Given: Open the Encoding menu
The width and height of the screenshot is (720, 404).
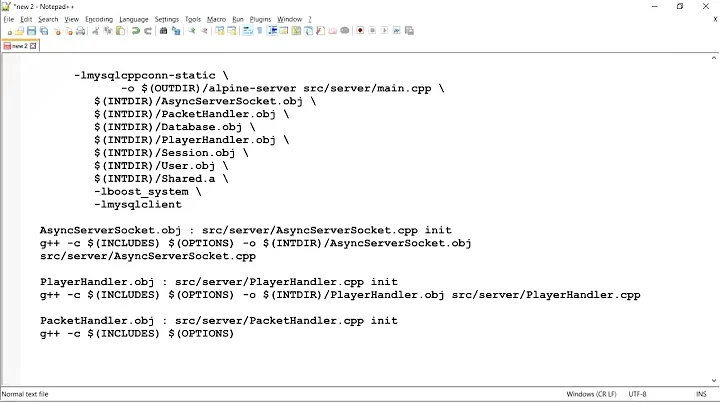Looking at the screenshot, I should 99,19.
